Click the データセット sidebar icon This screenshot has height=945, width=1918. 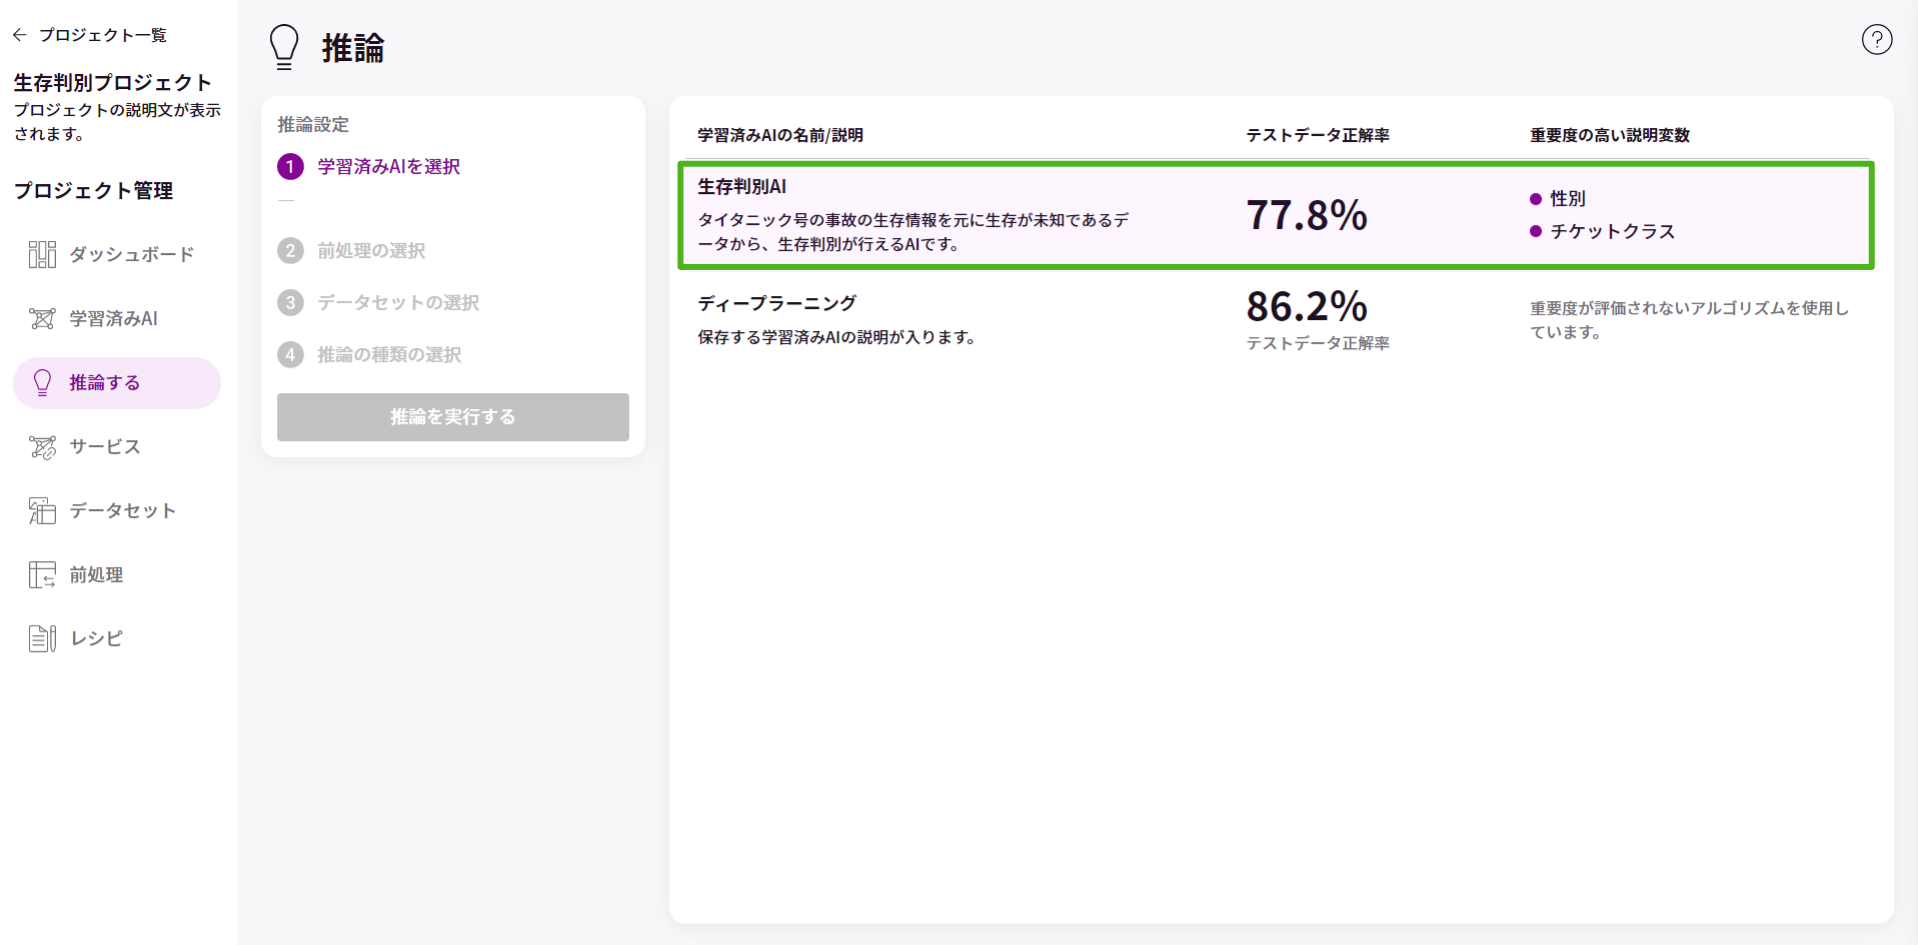point(42,511)
